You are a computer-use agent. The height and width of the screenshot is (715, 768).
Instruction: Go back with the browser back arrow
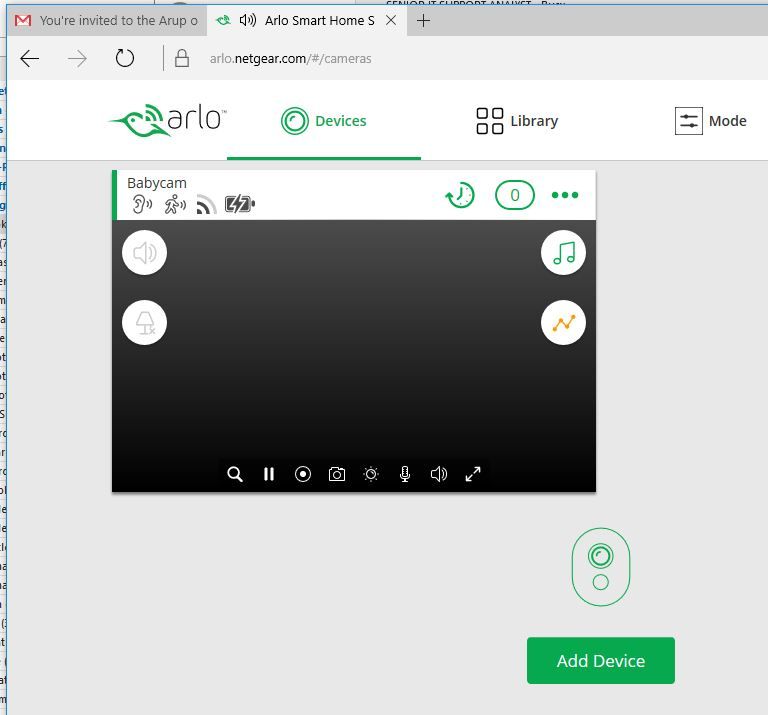(29, 59)
